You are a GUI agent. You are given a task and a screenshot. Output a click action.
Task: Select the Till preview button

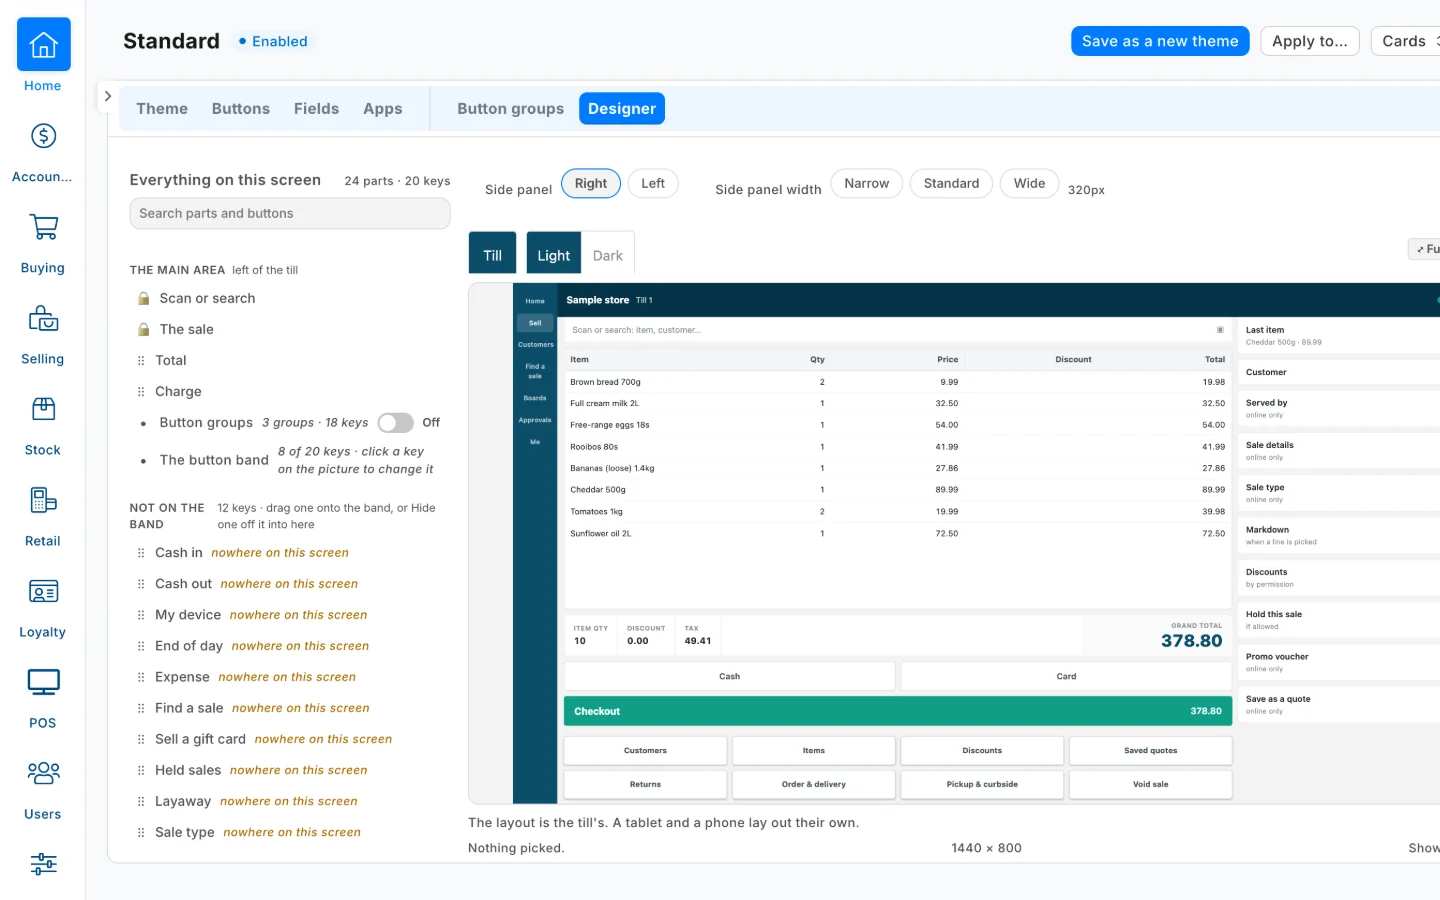(493, 253)
